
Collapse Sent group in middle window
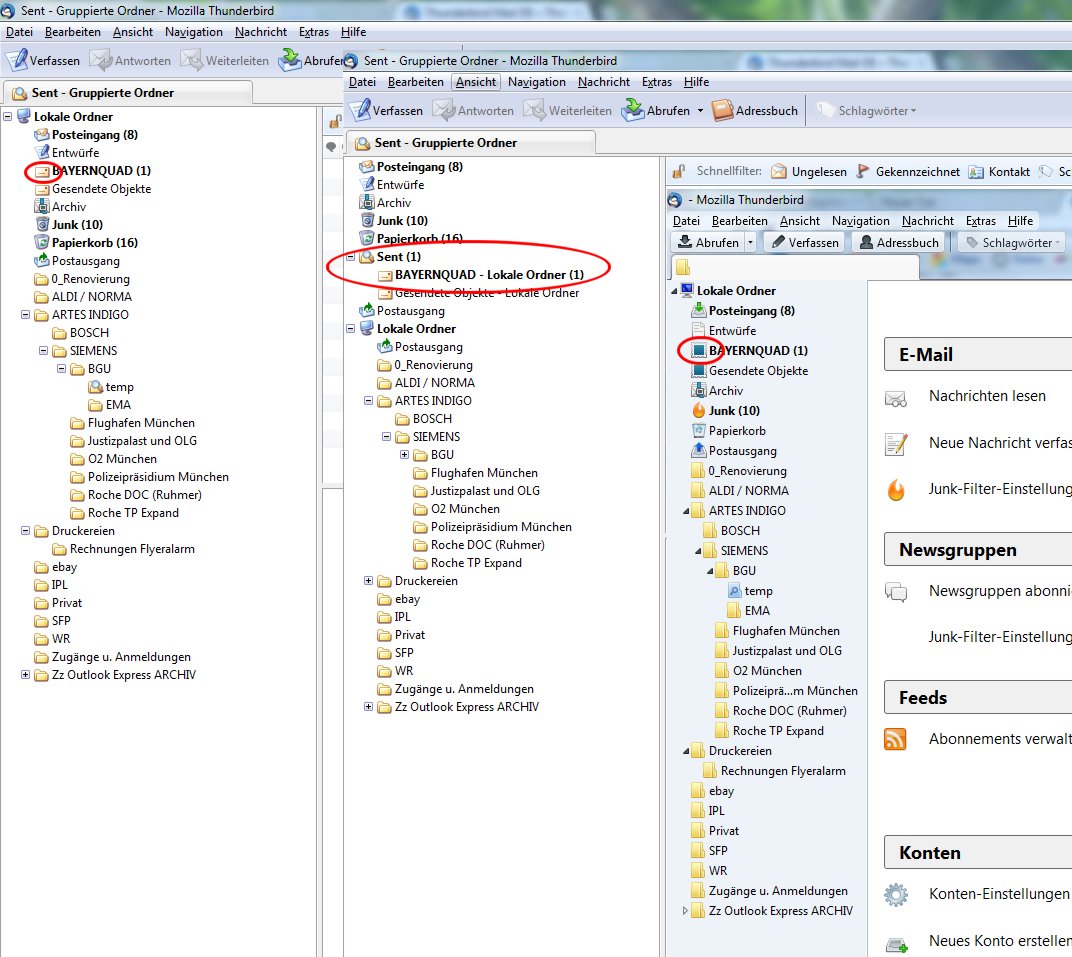point(351,256)
